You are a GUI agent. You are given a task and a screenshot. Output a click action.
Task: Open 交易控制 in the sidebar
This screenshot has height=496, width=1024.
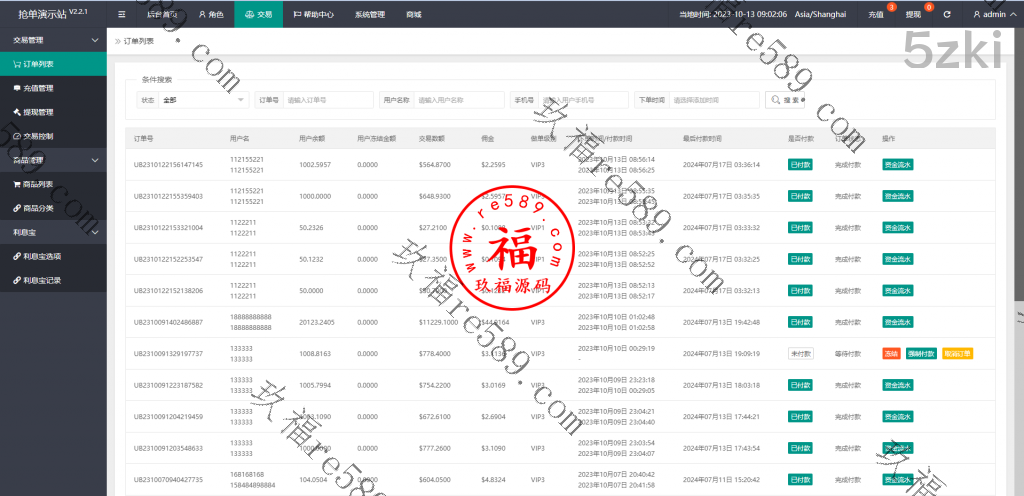pos(38,136)
